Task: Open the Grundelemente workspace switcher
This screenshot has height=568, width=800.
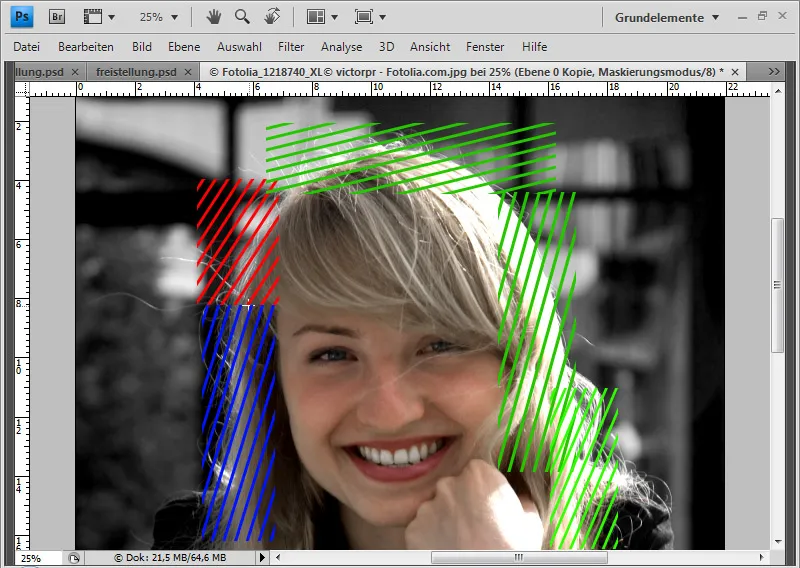Action: [667, 17]
